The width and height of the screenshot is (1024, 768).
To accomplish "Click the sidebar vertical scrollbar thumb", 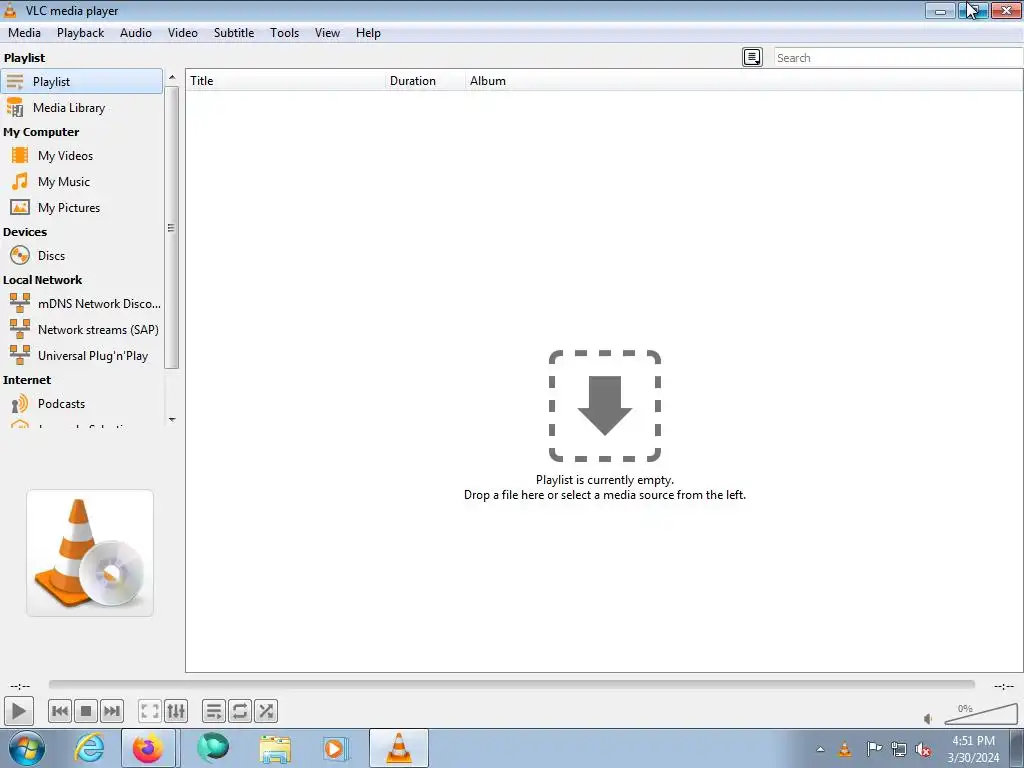I will coord(172,227).
